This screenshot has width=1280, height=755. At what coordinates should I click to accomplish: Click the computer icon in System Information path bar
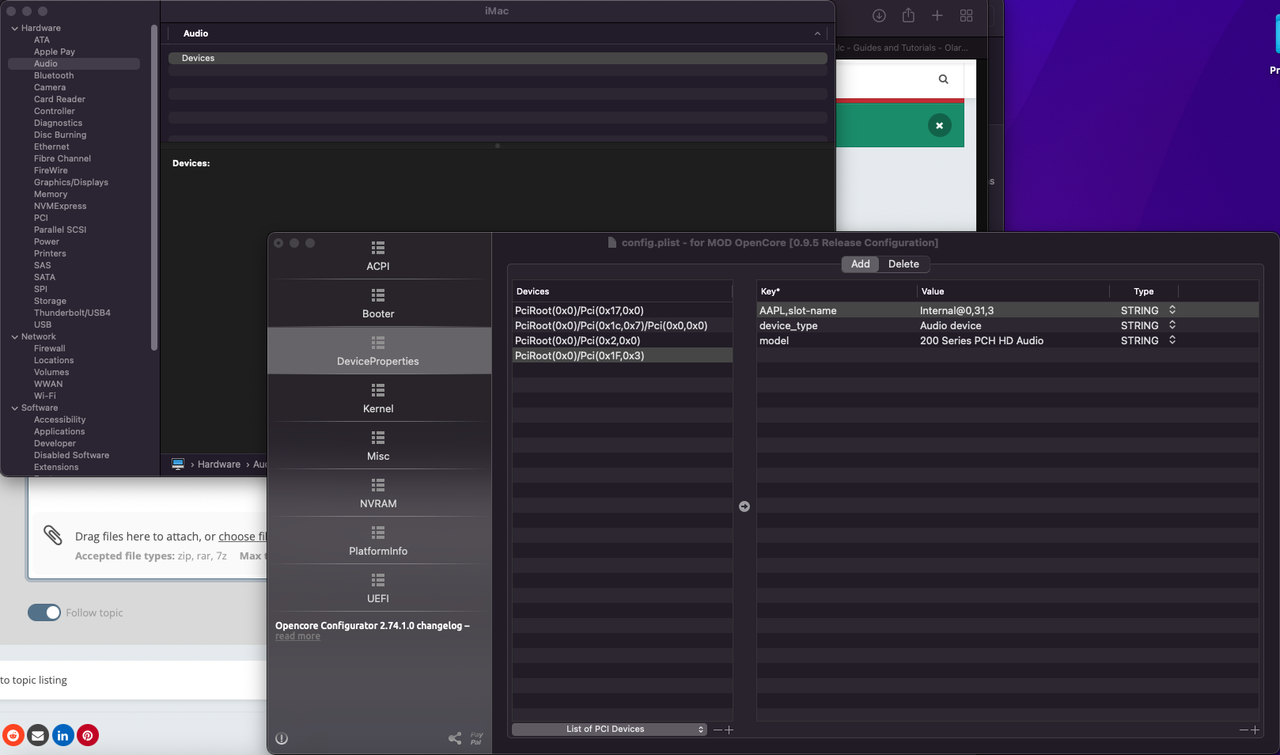(x=178, y=464)
